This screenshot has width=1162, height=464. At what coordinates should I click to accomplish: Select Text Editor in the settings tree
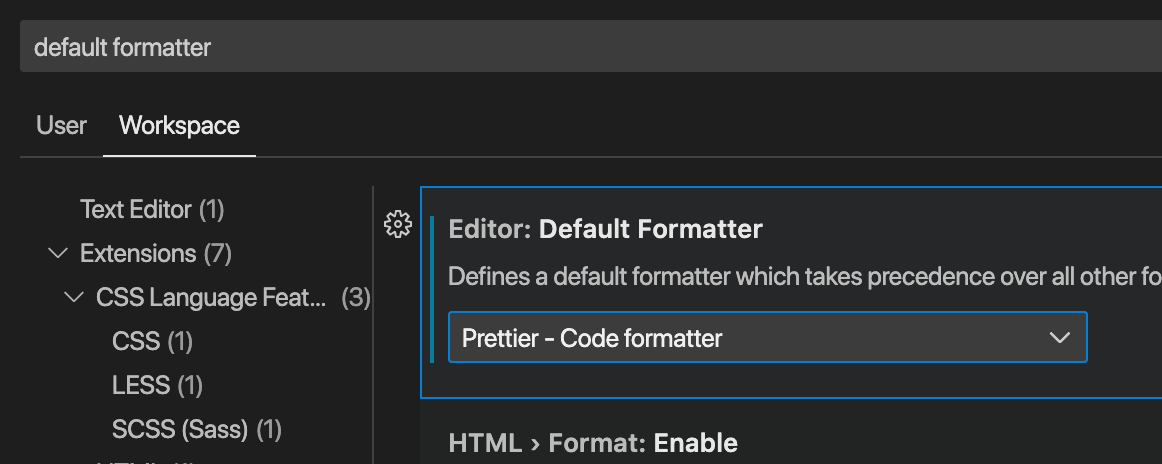coord(136,210)
